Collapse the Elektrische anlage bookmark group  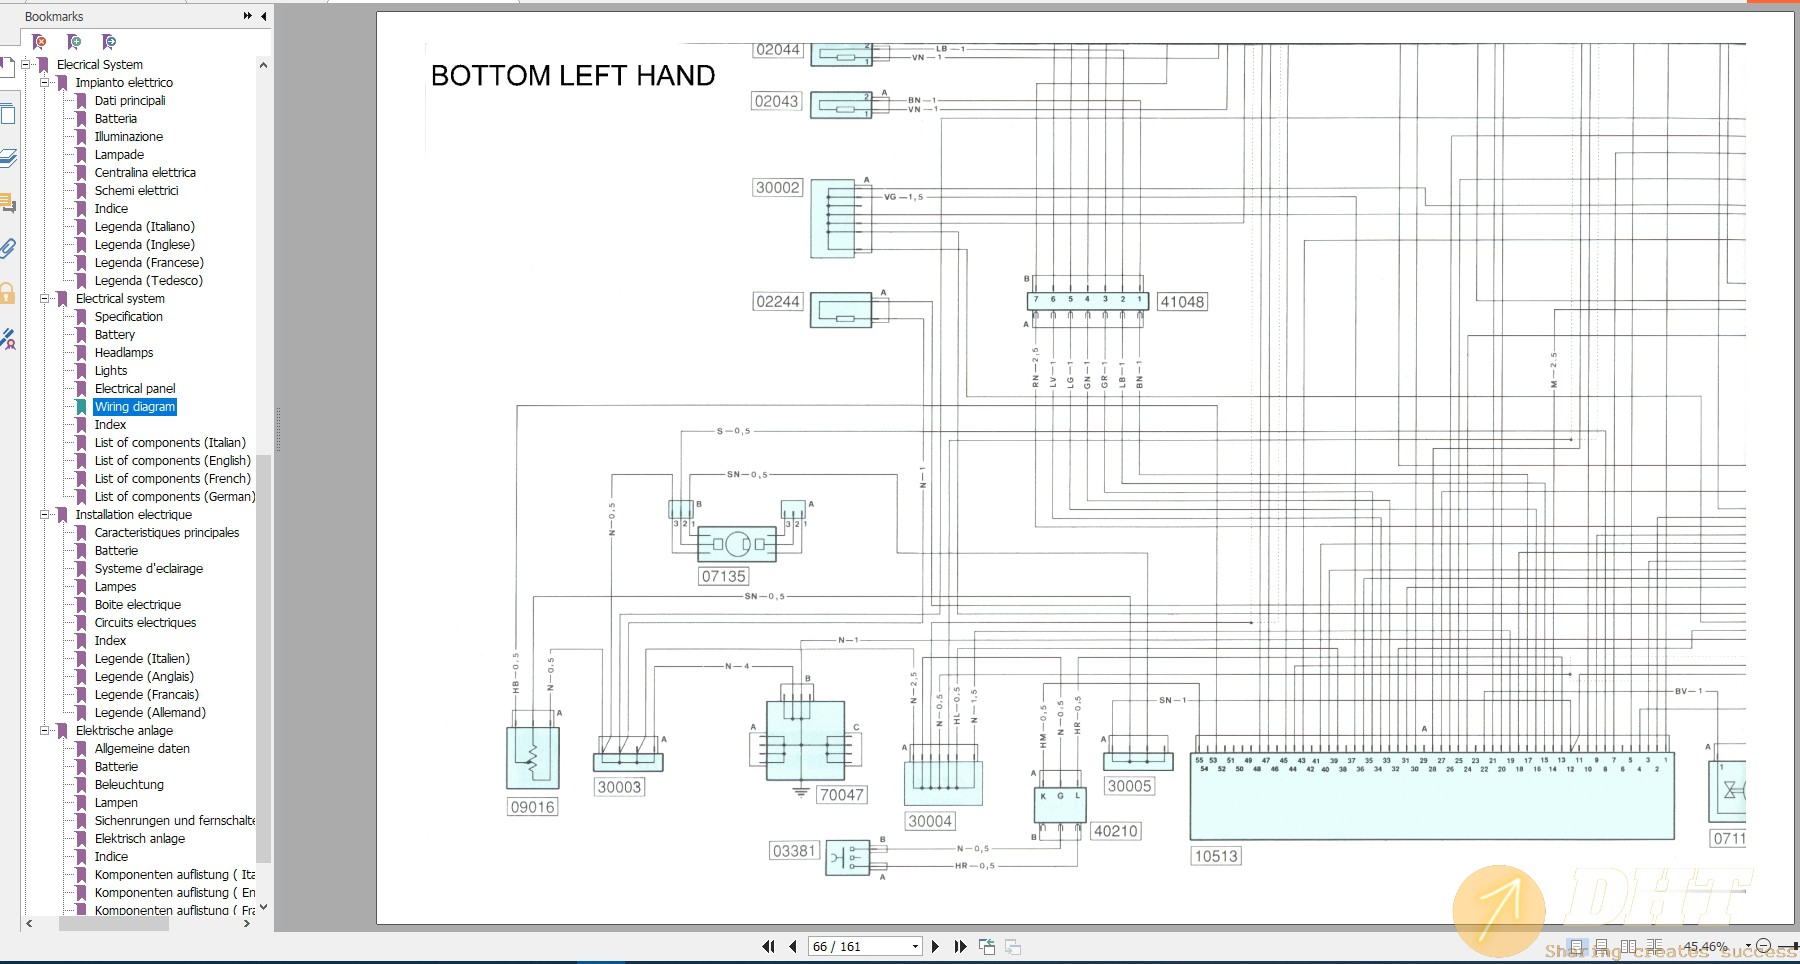45,730
